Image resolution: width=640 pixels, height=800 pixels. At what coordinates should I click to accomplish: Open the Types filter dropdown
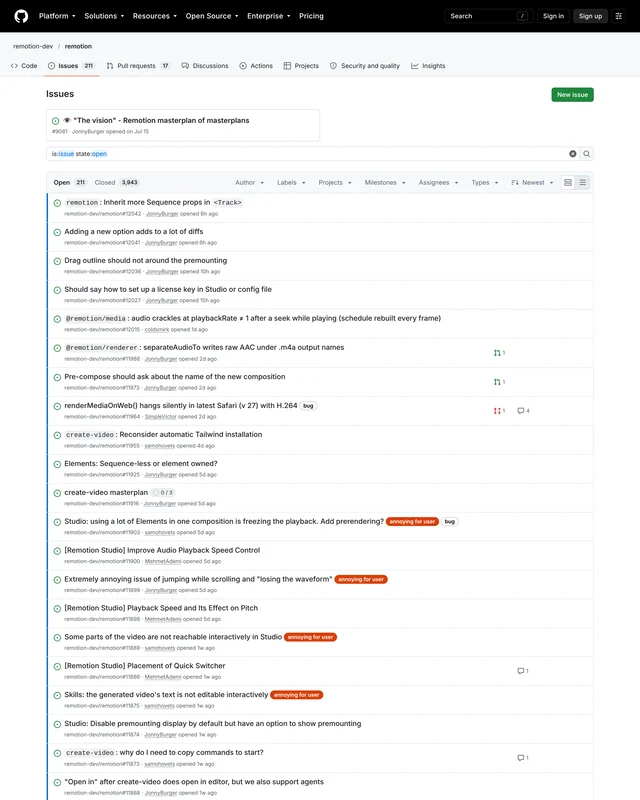(484, 183)
